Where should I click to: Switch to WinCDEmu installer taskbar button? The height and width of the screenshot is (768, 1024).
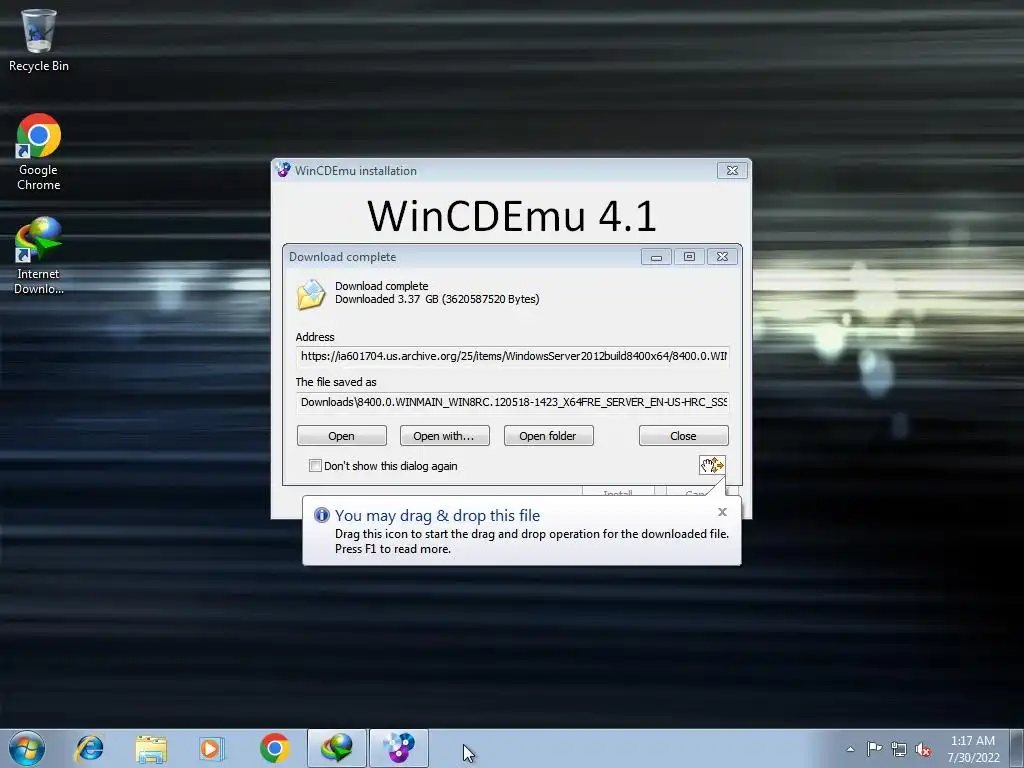tap(399, 748)
